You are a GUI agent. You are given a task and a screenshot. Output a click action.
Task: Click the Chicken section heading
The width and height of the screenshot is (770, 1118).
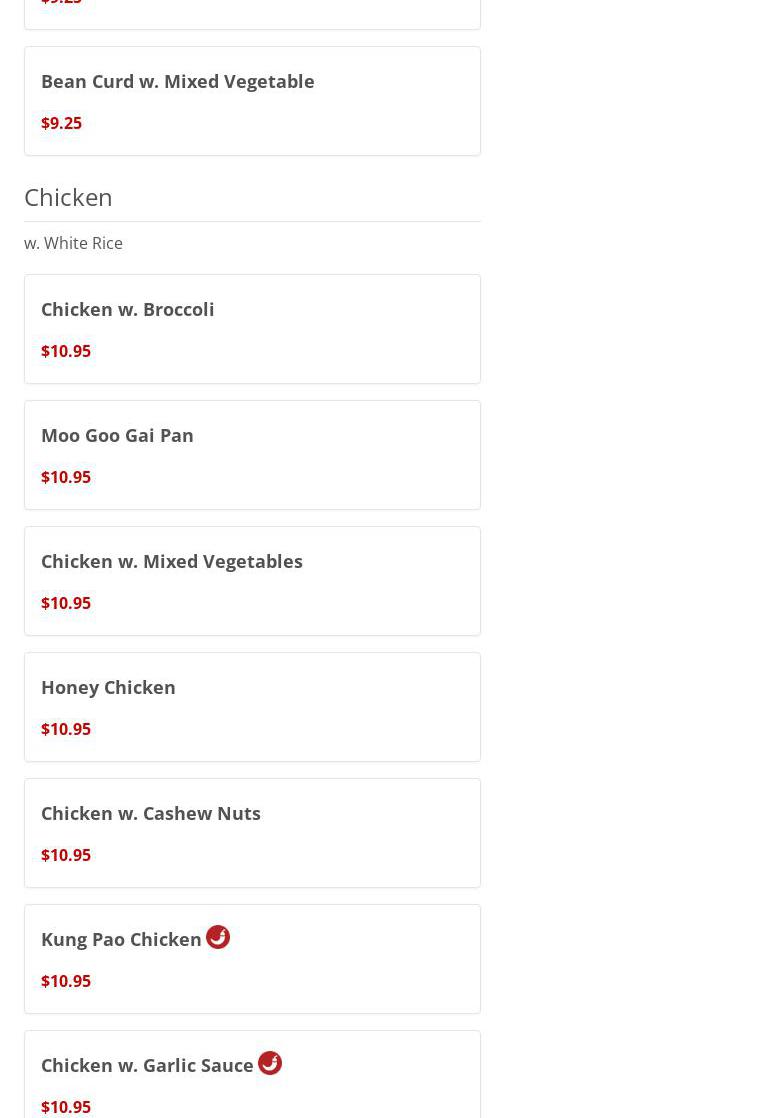pos(68,197)
